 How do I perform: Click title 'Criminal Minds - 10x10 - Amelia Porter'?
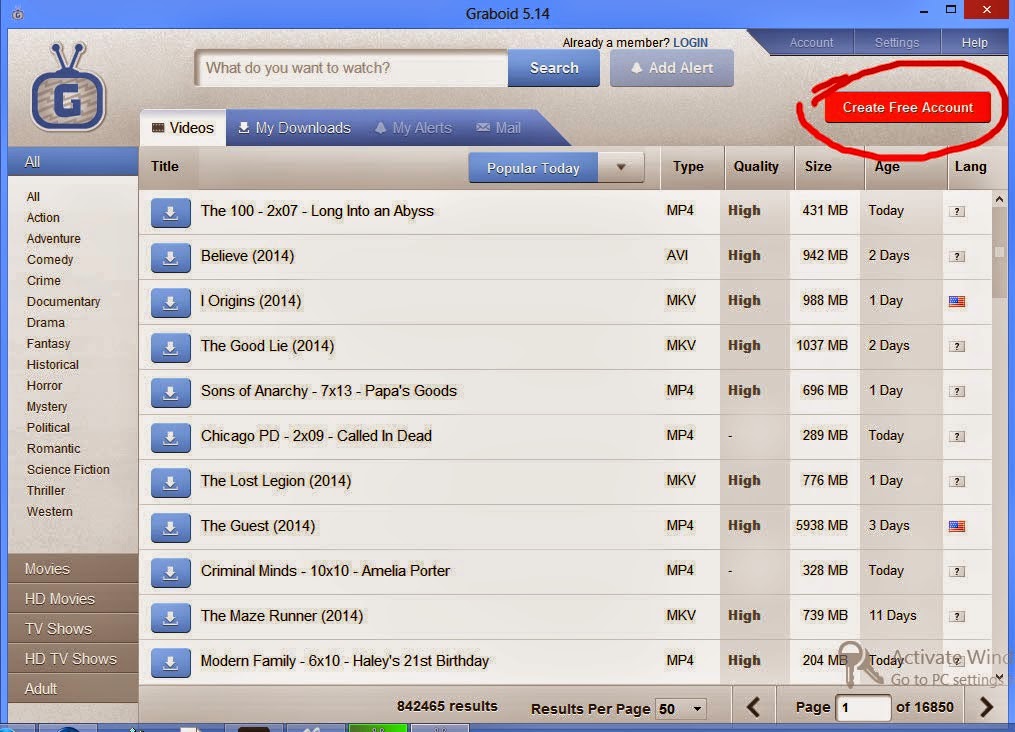click(x=325, y=571)
